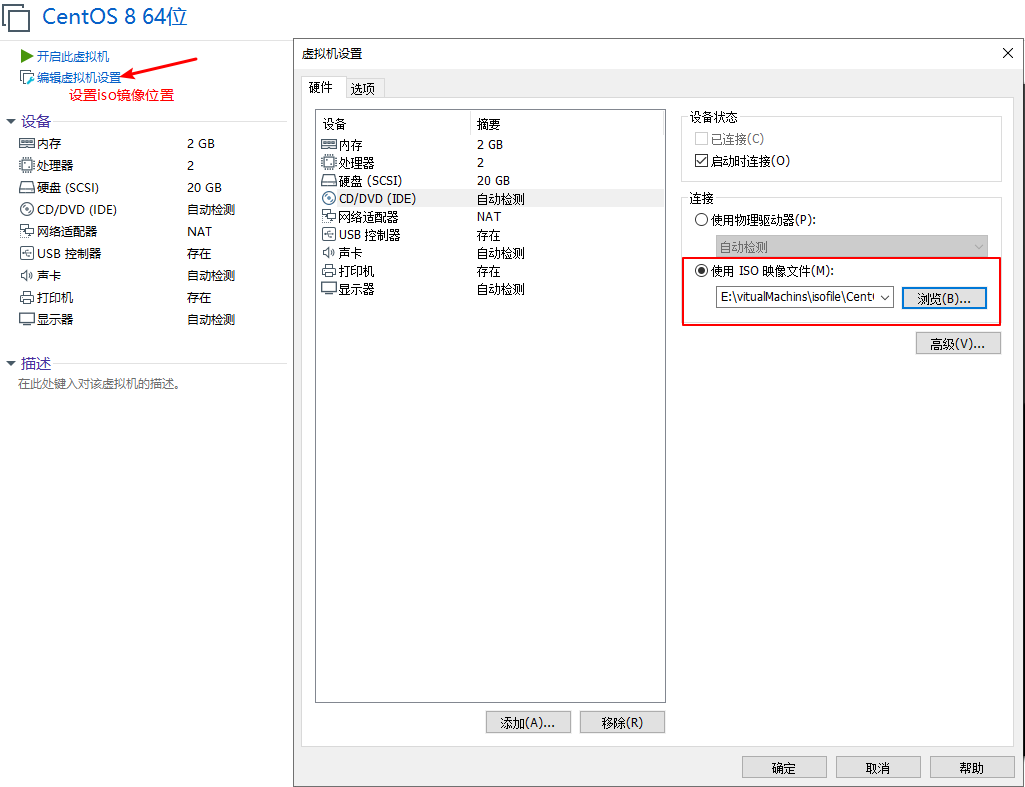Uncheck the 启动时连接(O) checkbox
1025x787 pixels.
click(701, 161)
